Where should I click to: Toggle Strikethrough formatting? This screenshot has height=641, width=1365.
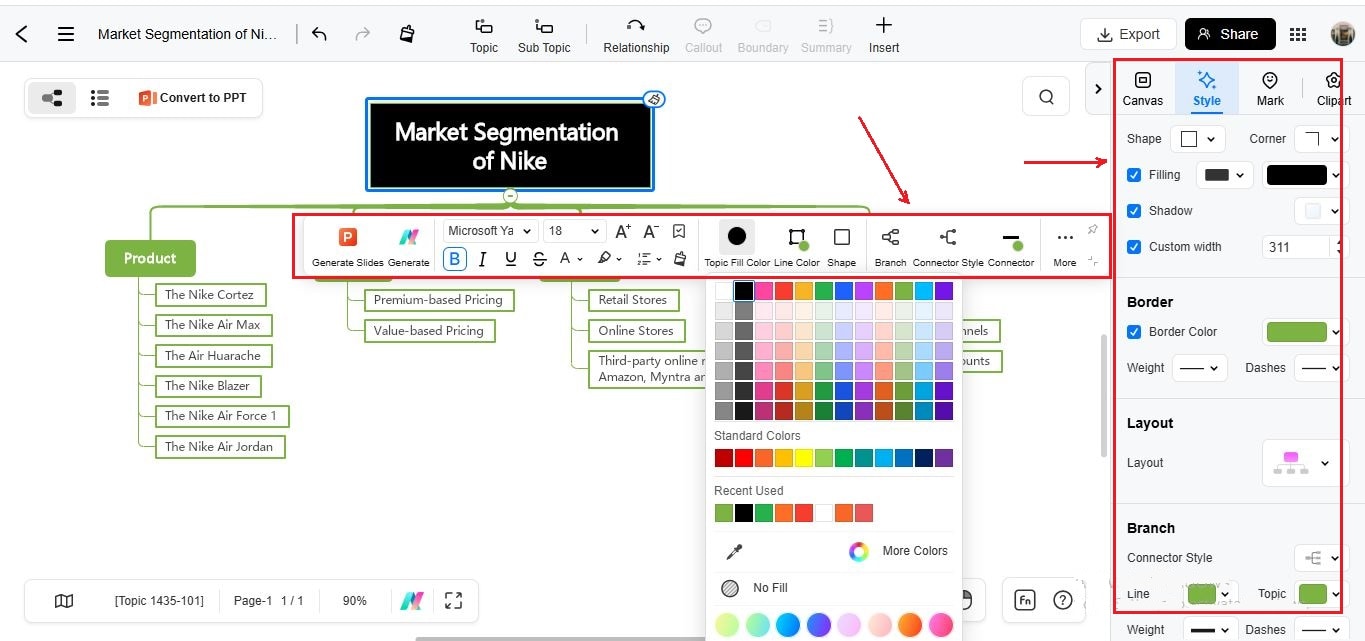click(539, 259)
